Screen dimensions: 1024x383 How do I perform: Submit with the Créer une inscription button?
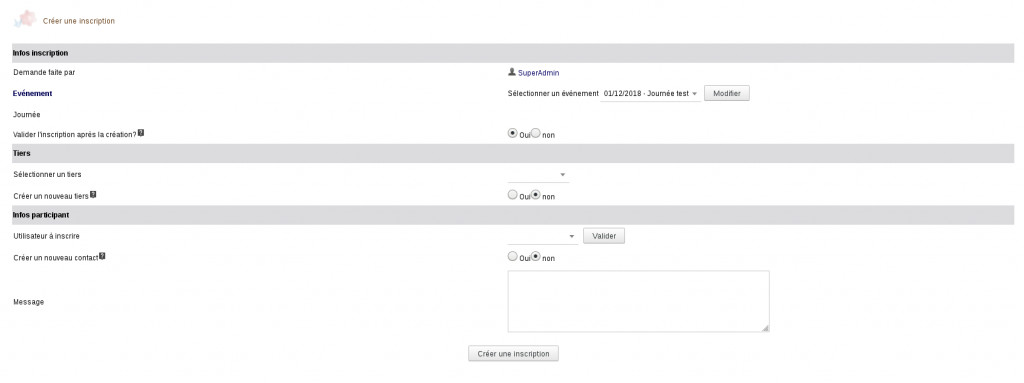tap(513, 354)
